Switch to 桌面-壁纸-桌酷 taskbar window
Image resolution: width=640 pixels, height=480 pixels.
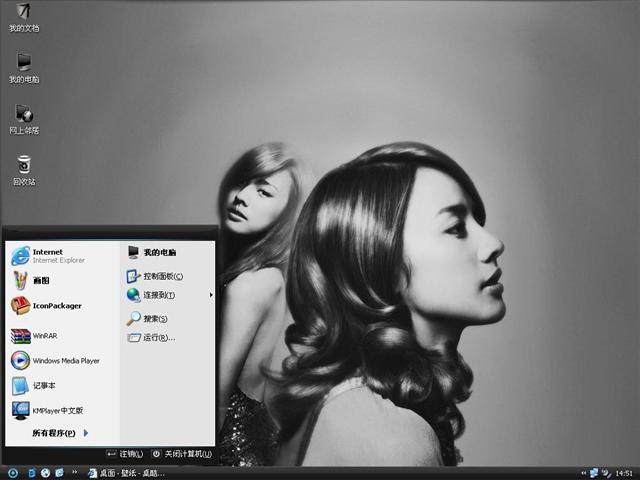click(127, 473)
